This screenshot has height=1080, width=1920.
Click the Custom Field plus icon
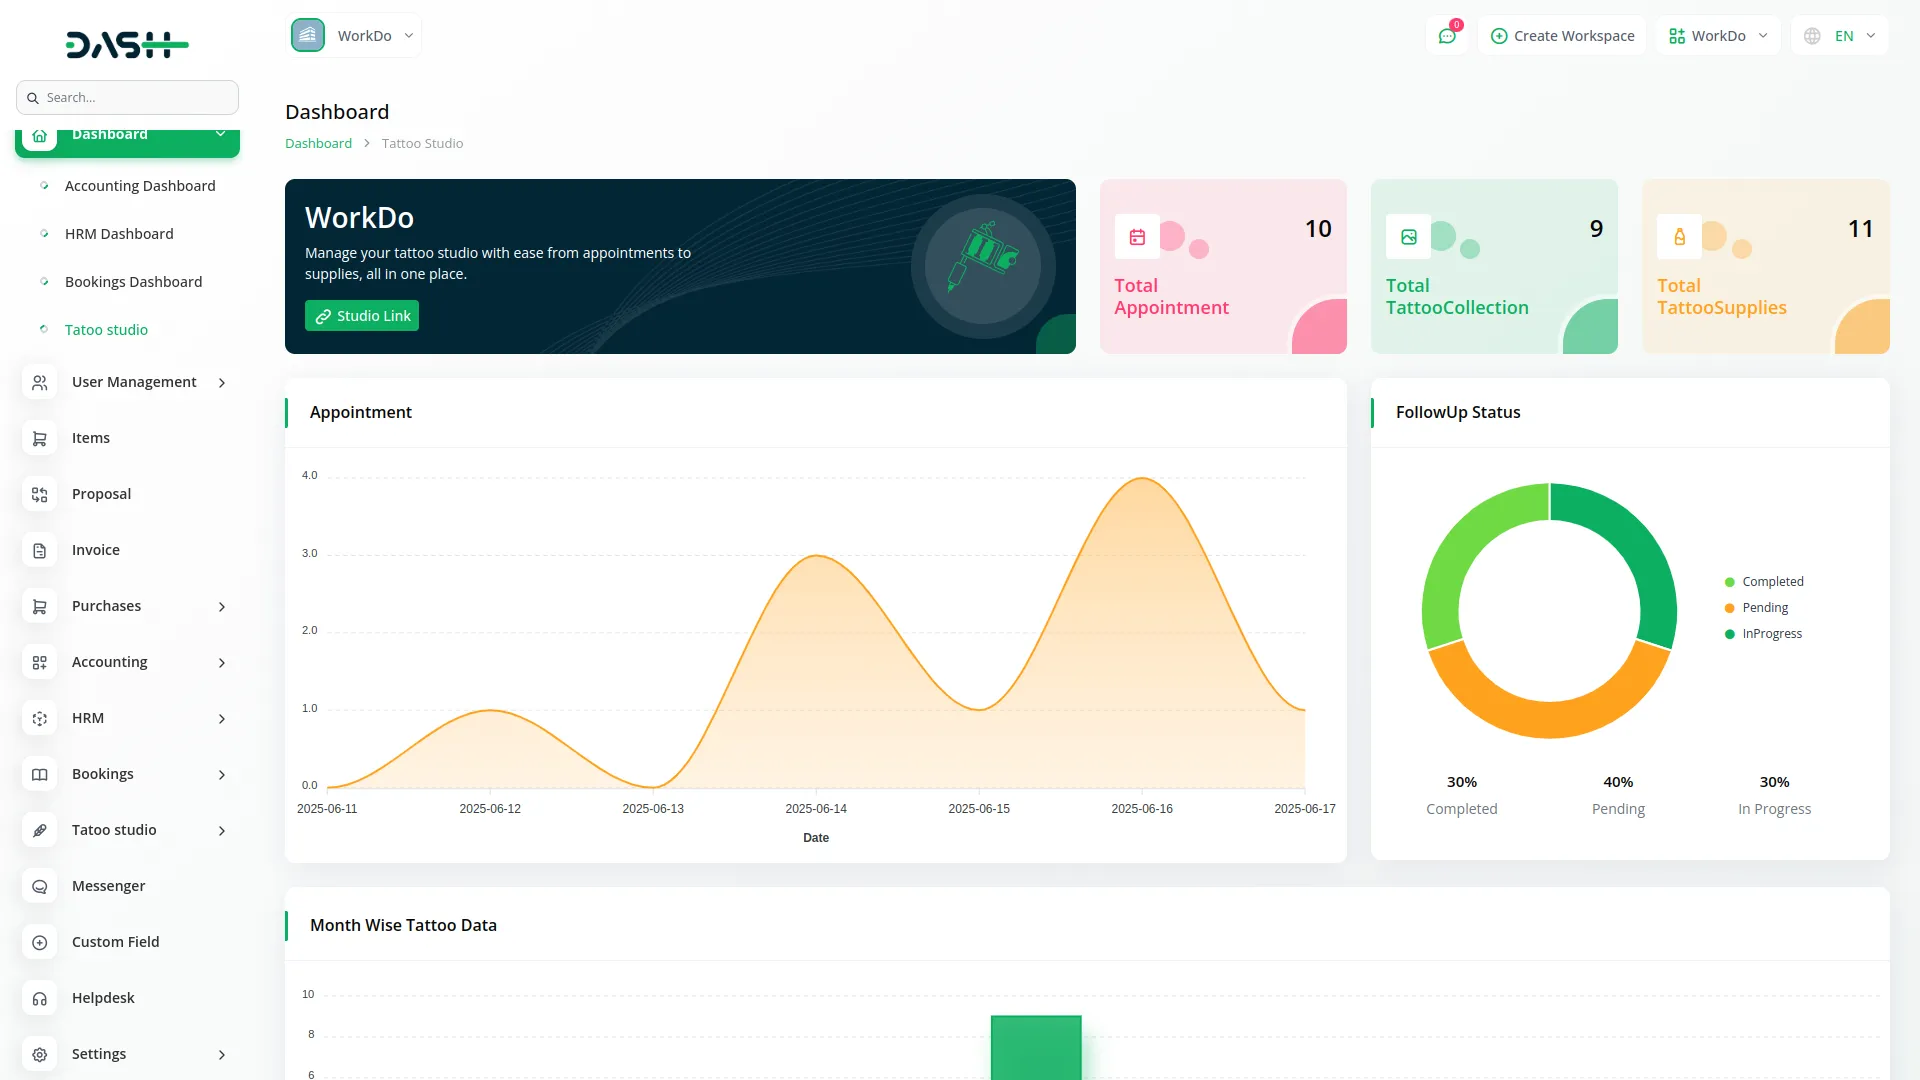coord(40,942)
